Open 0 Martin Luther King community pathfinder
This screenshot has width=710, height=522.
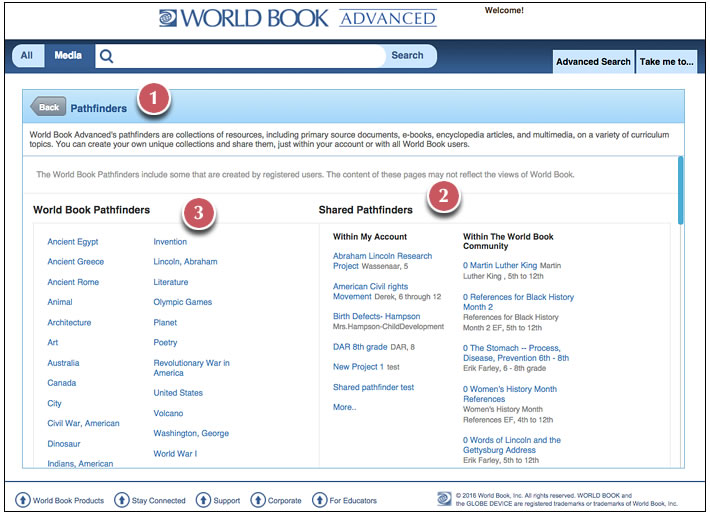coord(500,265)
